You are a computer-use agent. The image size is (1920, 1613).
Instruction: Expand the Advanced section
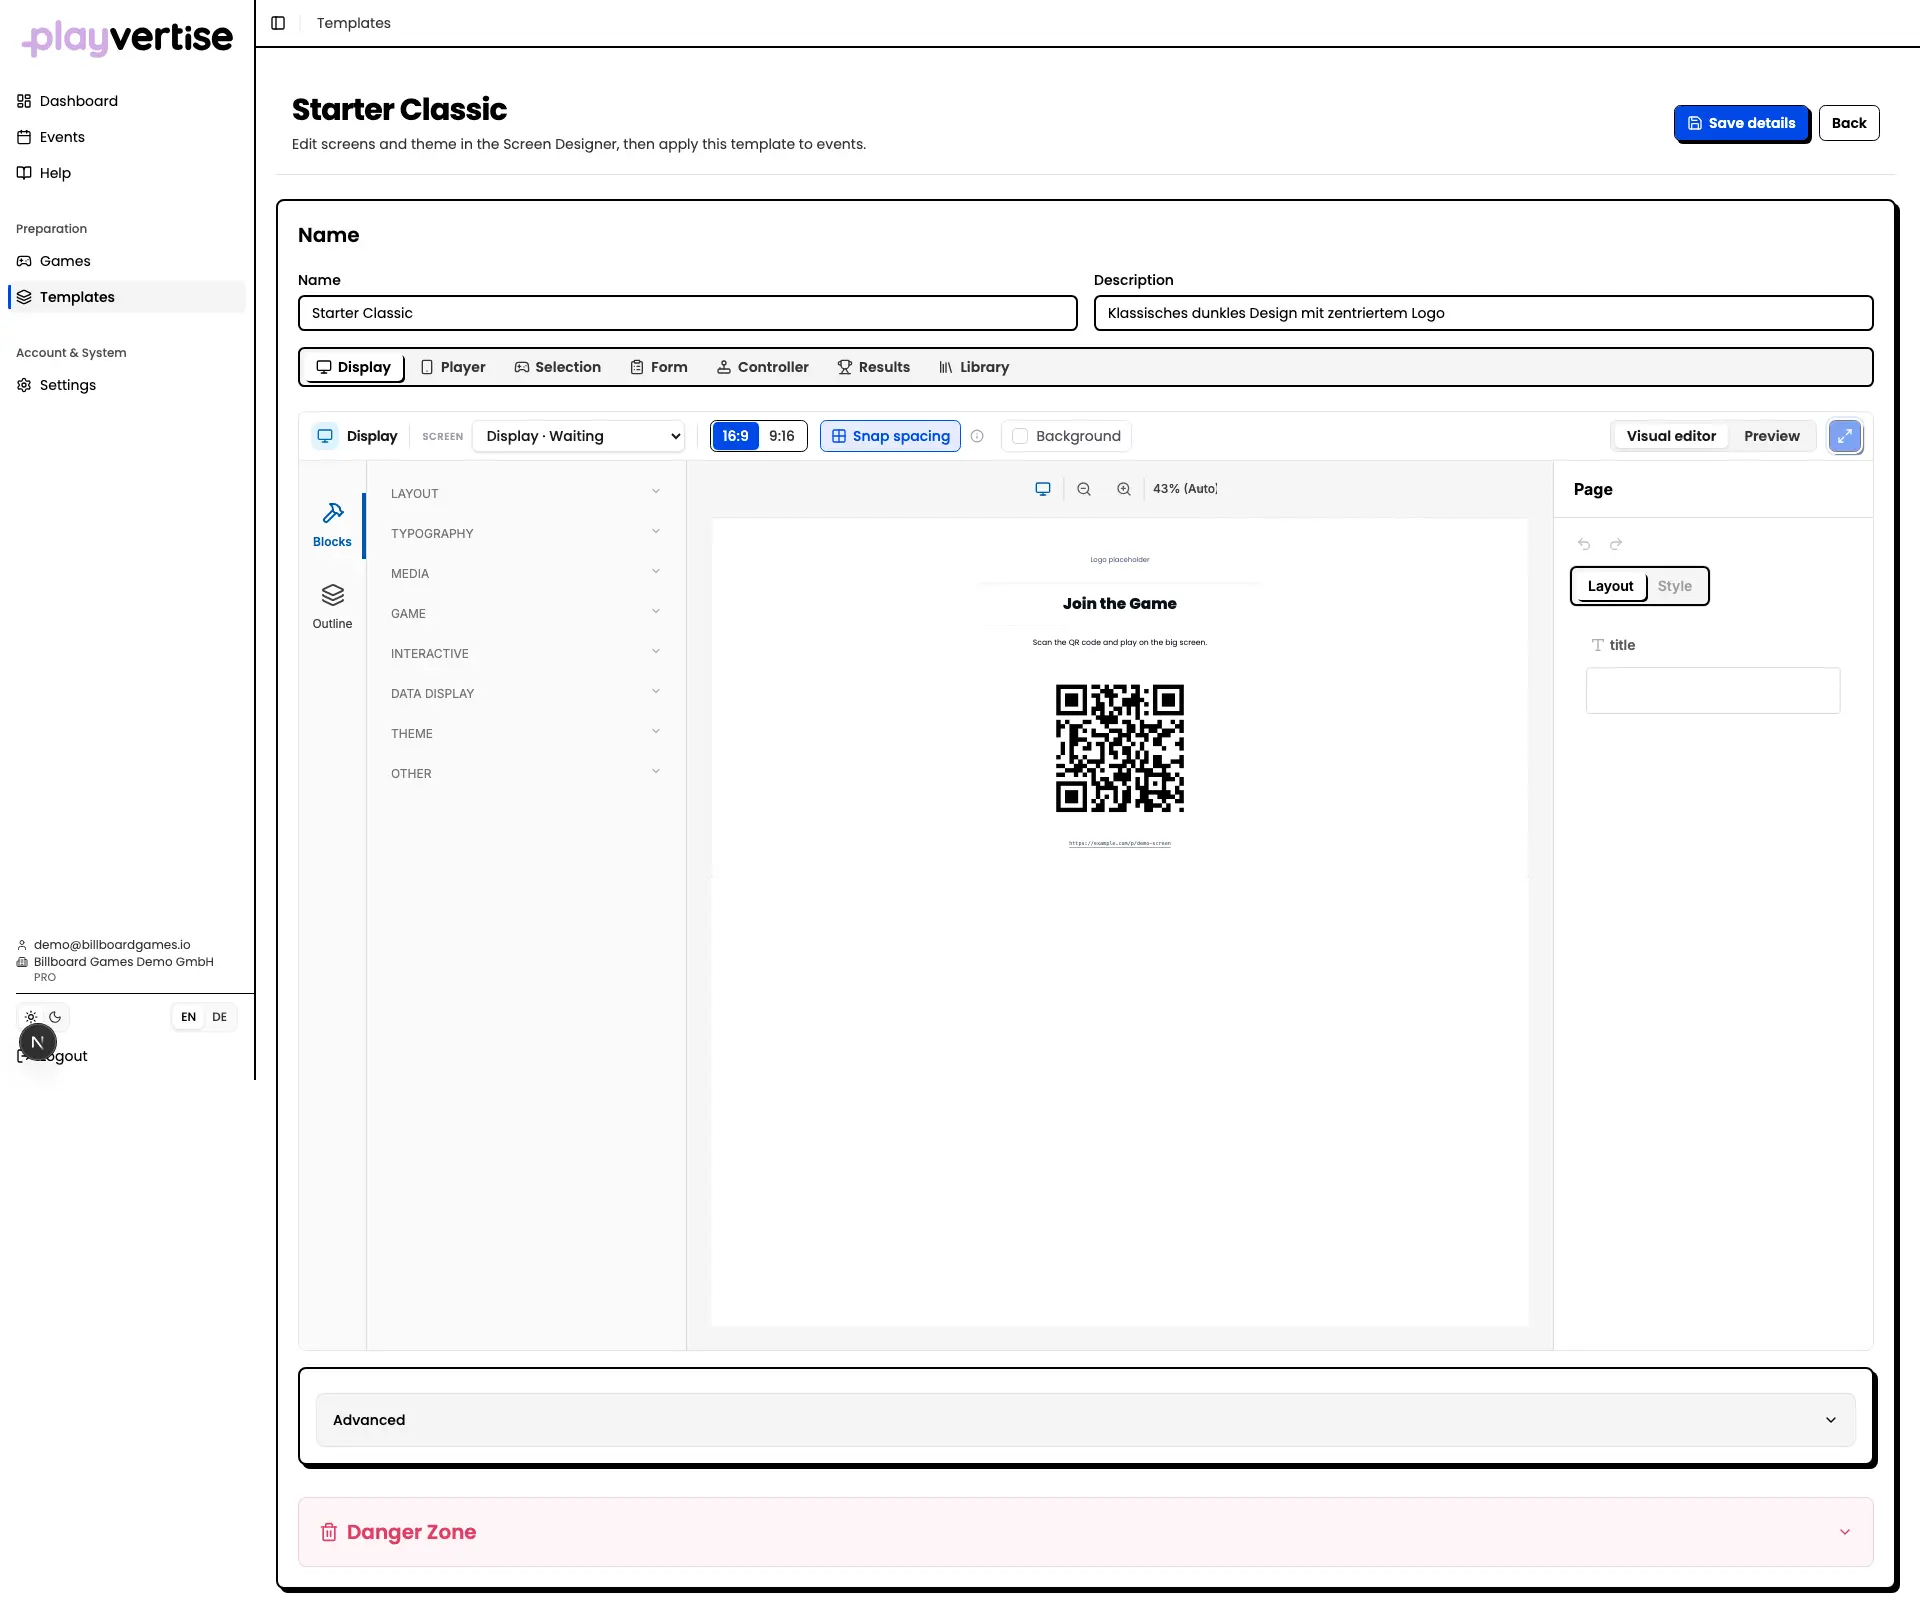coord(1085,1420)
